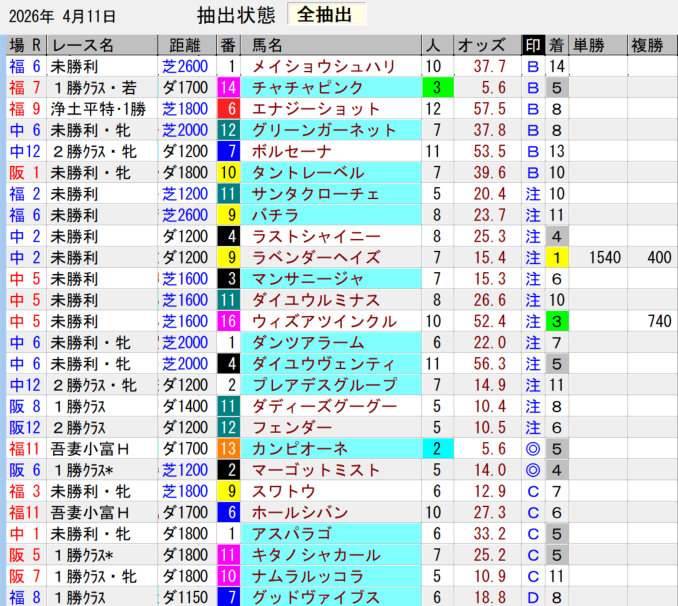678x606 pixels.
Task: Click pink number 16 for ウィズアツインクル
Action: (228, 321)
